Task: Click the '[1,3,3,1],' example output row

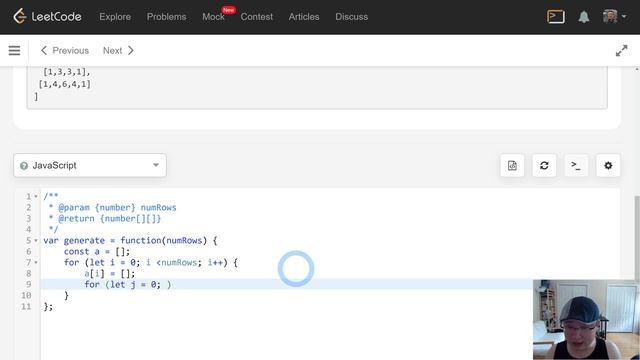Action: coord(67,72)
